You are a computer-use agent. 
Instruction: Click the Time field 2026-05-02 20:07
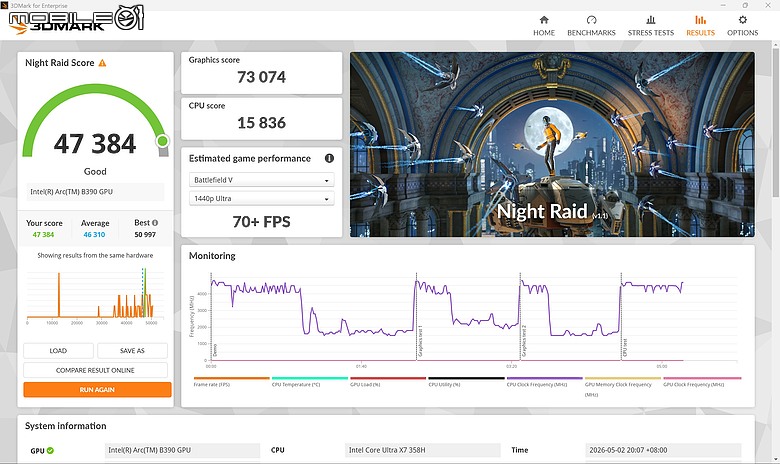663,450
